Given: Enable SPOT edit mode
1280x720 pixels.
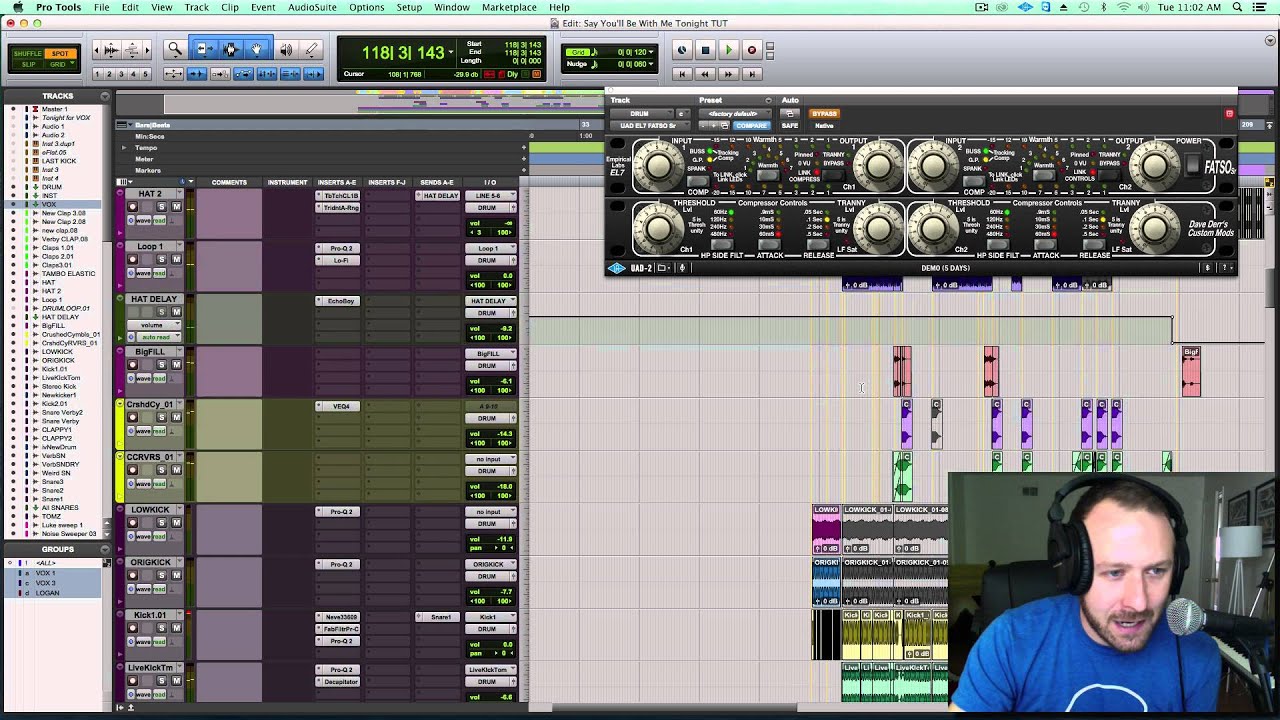Looking at the screenshot, I should [x=60, y=54].
